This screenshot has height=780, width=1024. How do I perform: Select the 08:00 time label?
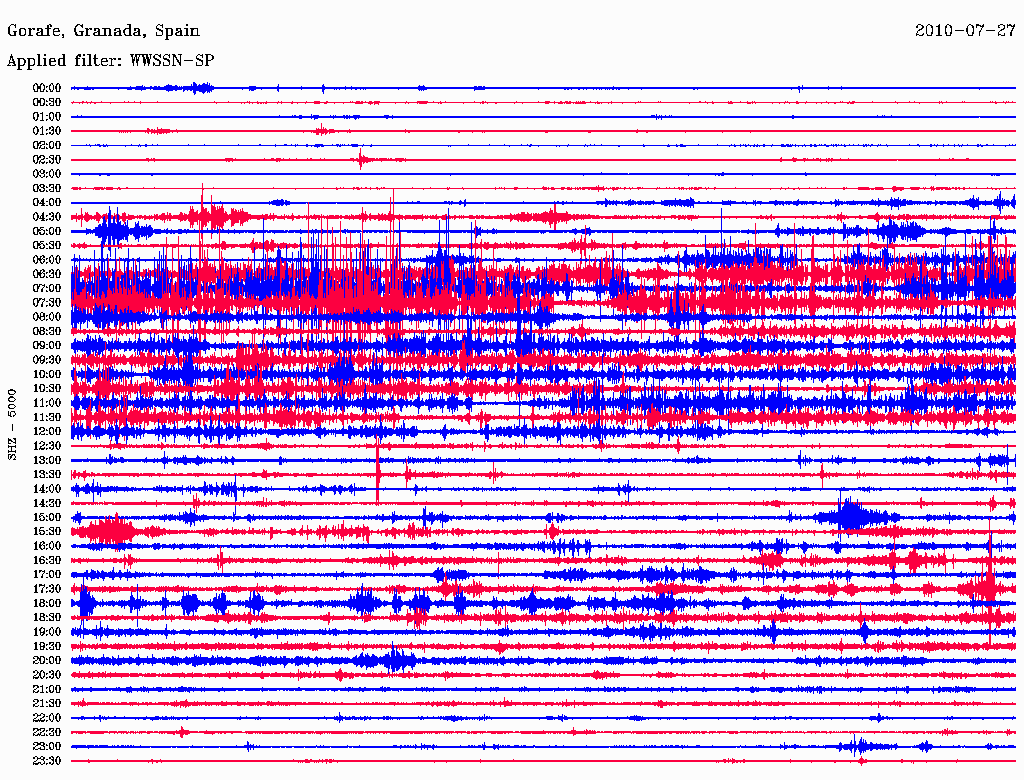point(46,317)
